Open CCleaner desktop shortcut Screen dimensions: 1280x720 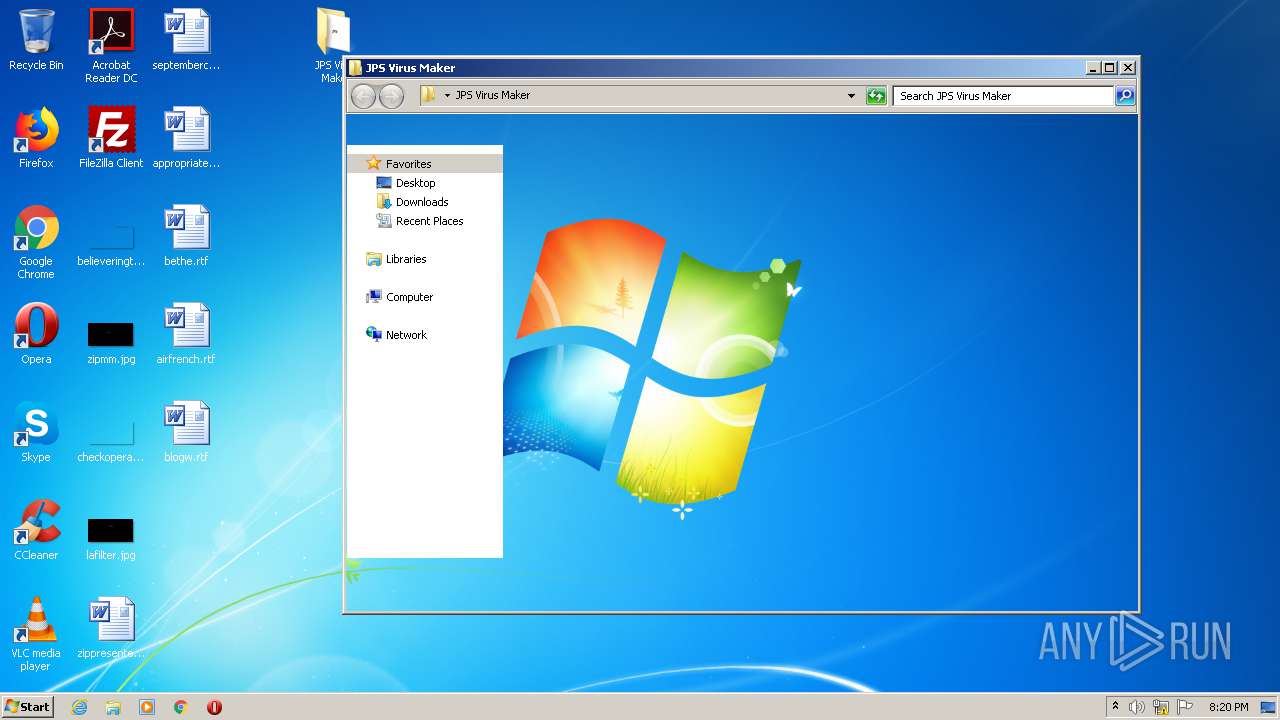pos(36,530)
